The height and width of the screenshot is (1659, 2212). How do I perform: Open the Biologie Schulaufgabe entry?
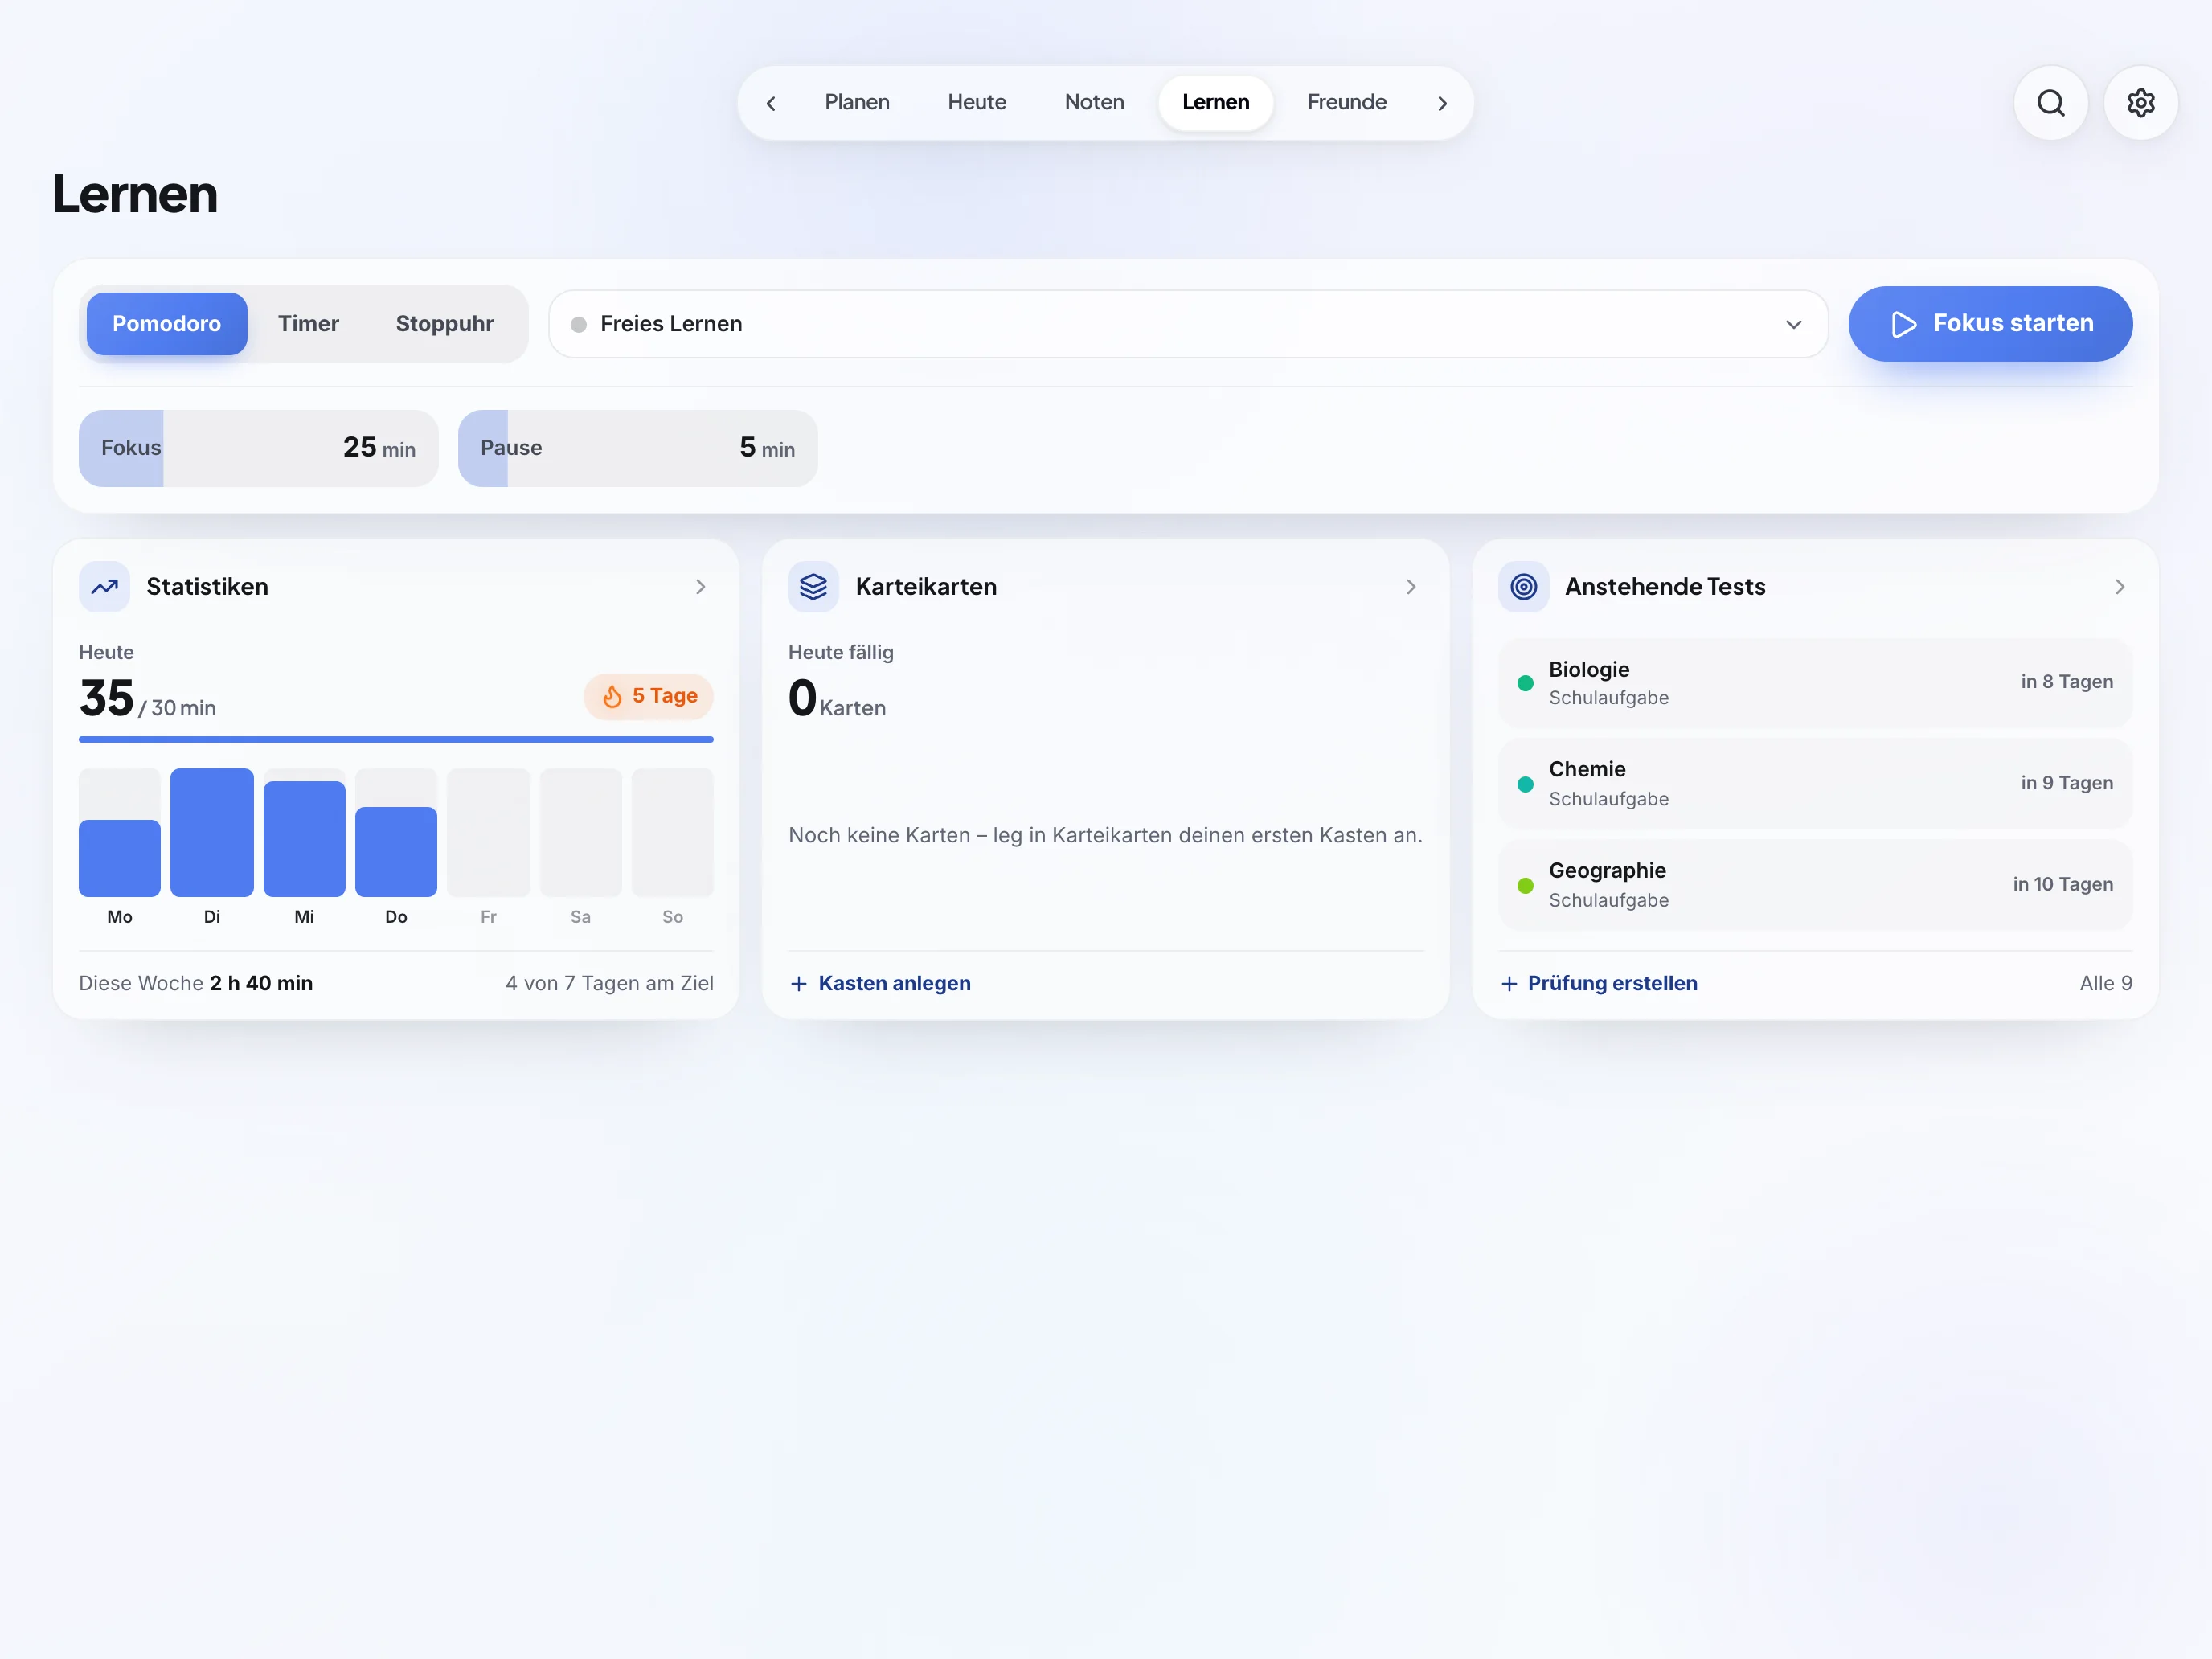pyautogui.click(x=1815, y=683)
